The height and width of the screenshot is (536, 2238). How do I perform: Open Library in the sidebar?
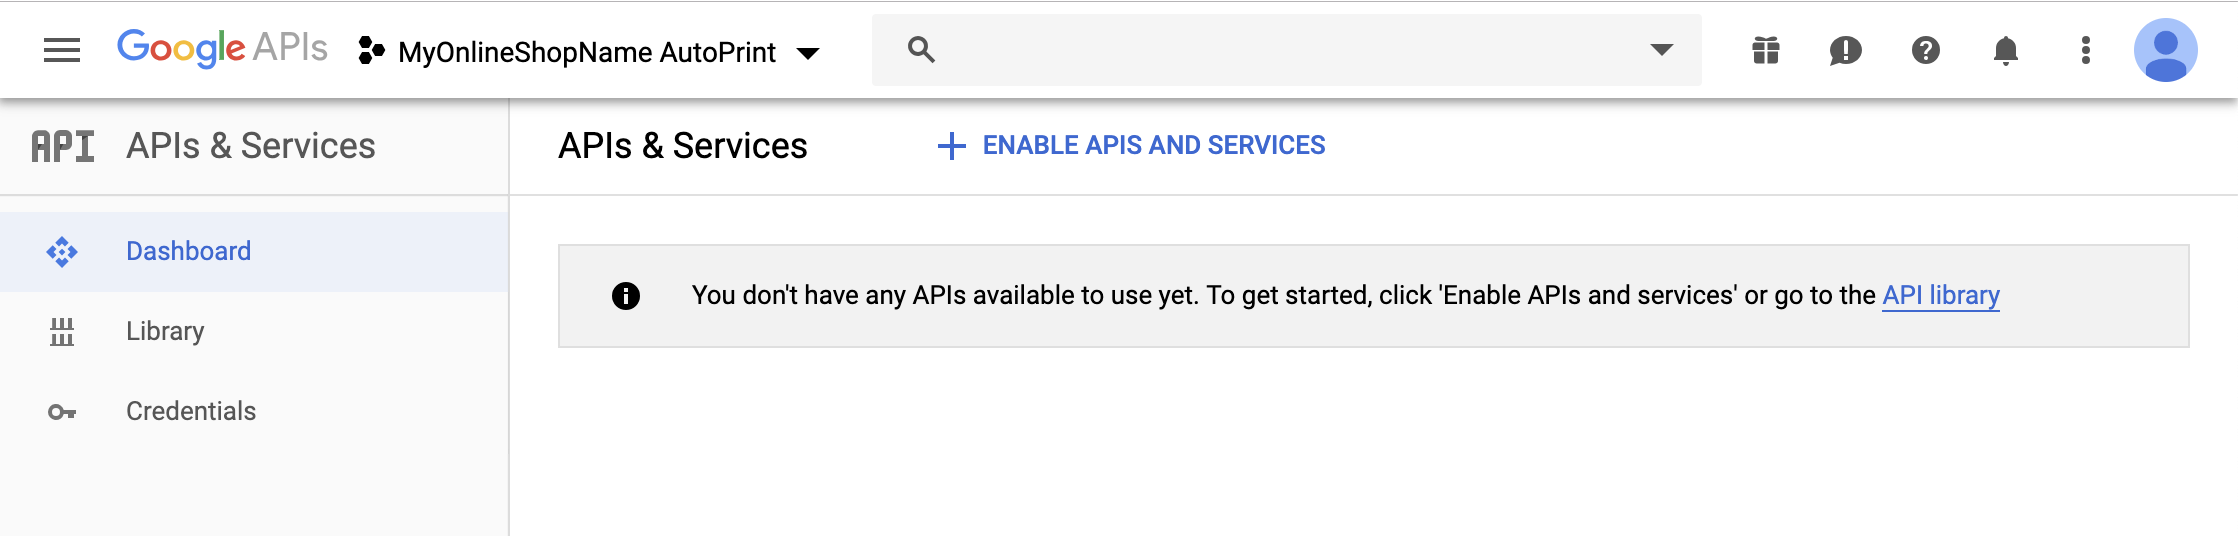(254, 331)
